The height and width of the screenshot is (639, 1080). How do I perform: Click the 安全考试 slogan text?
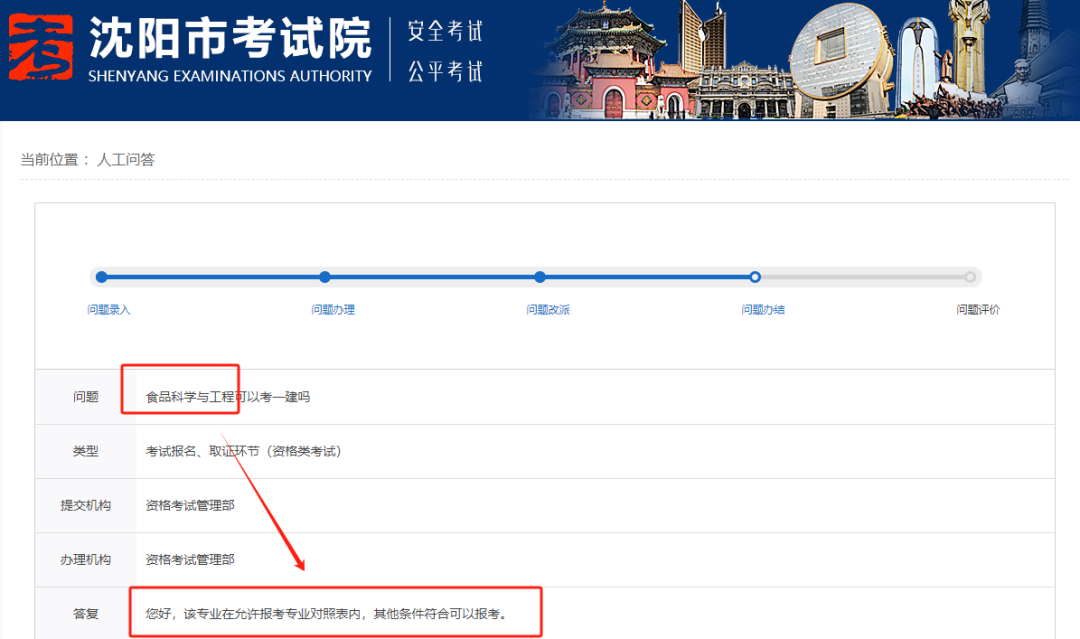445,31
